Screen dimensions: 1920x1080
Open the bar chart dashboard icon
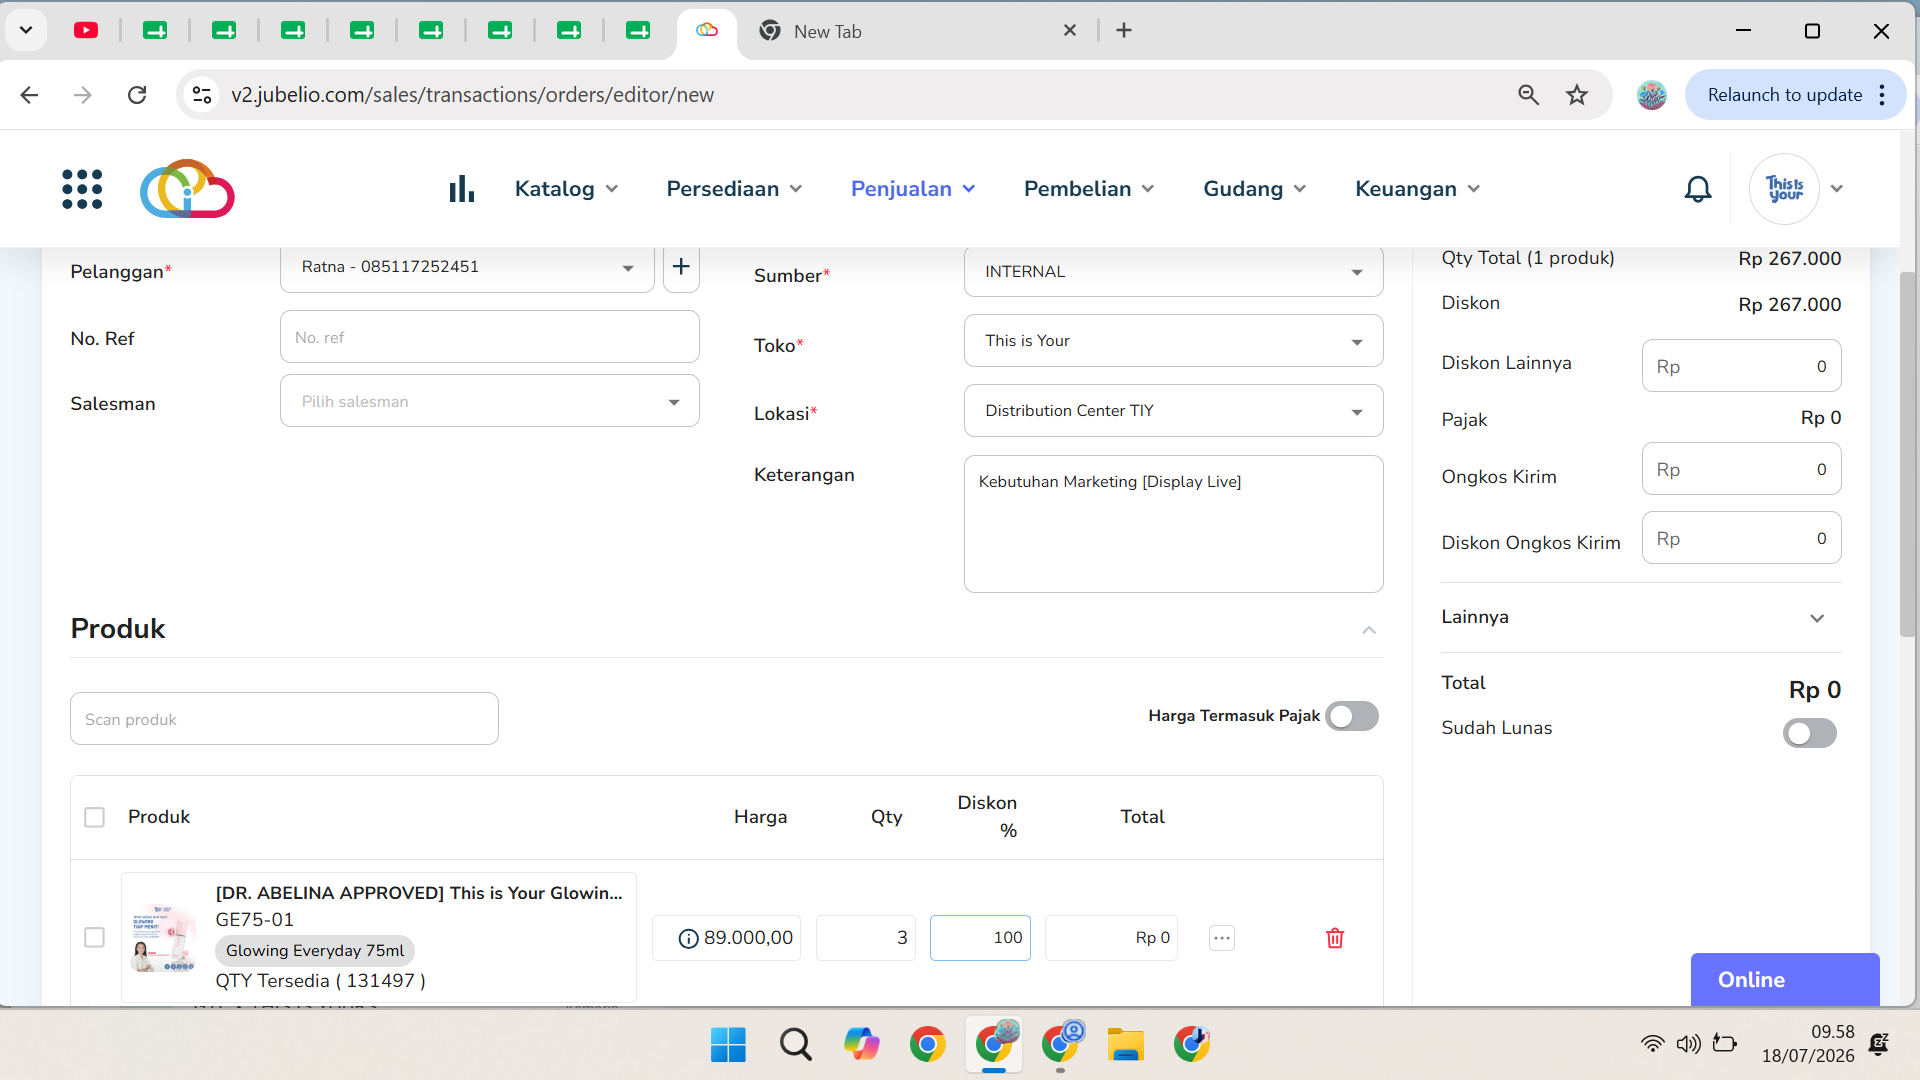click(x=461, y=189)
